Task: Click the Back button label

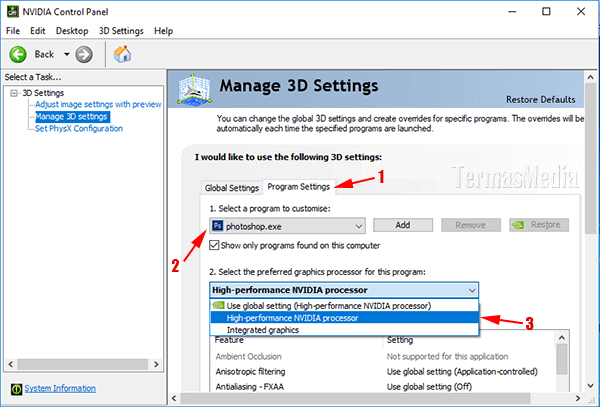Action: click(44, 54)
